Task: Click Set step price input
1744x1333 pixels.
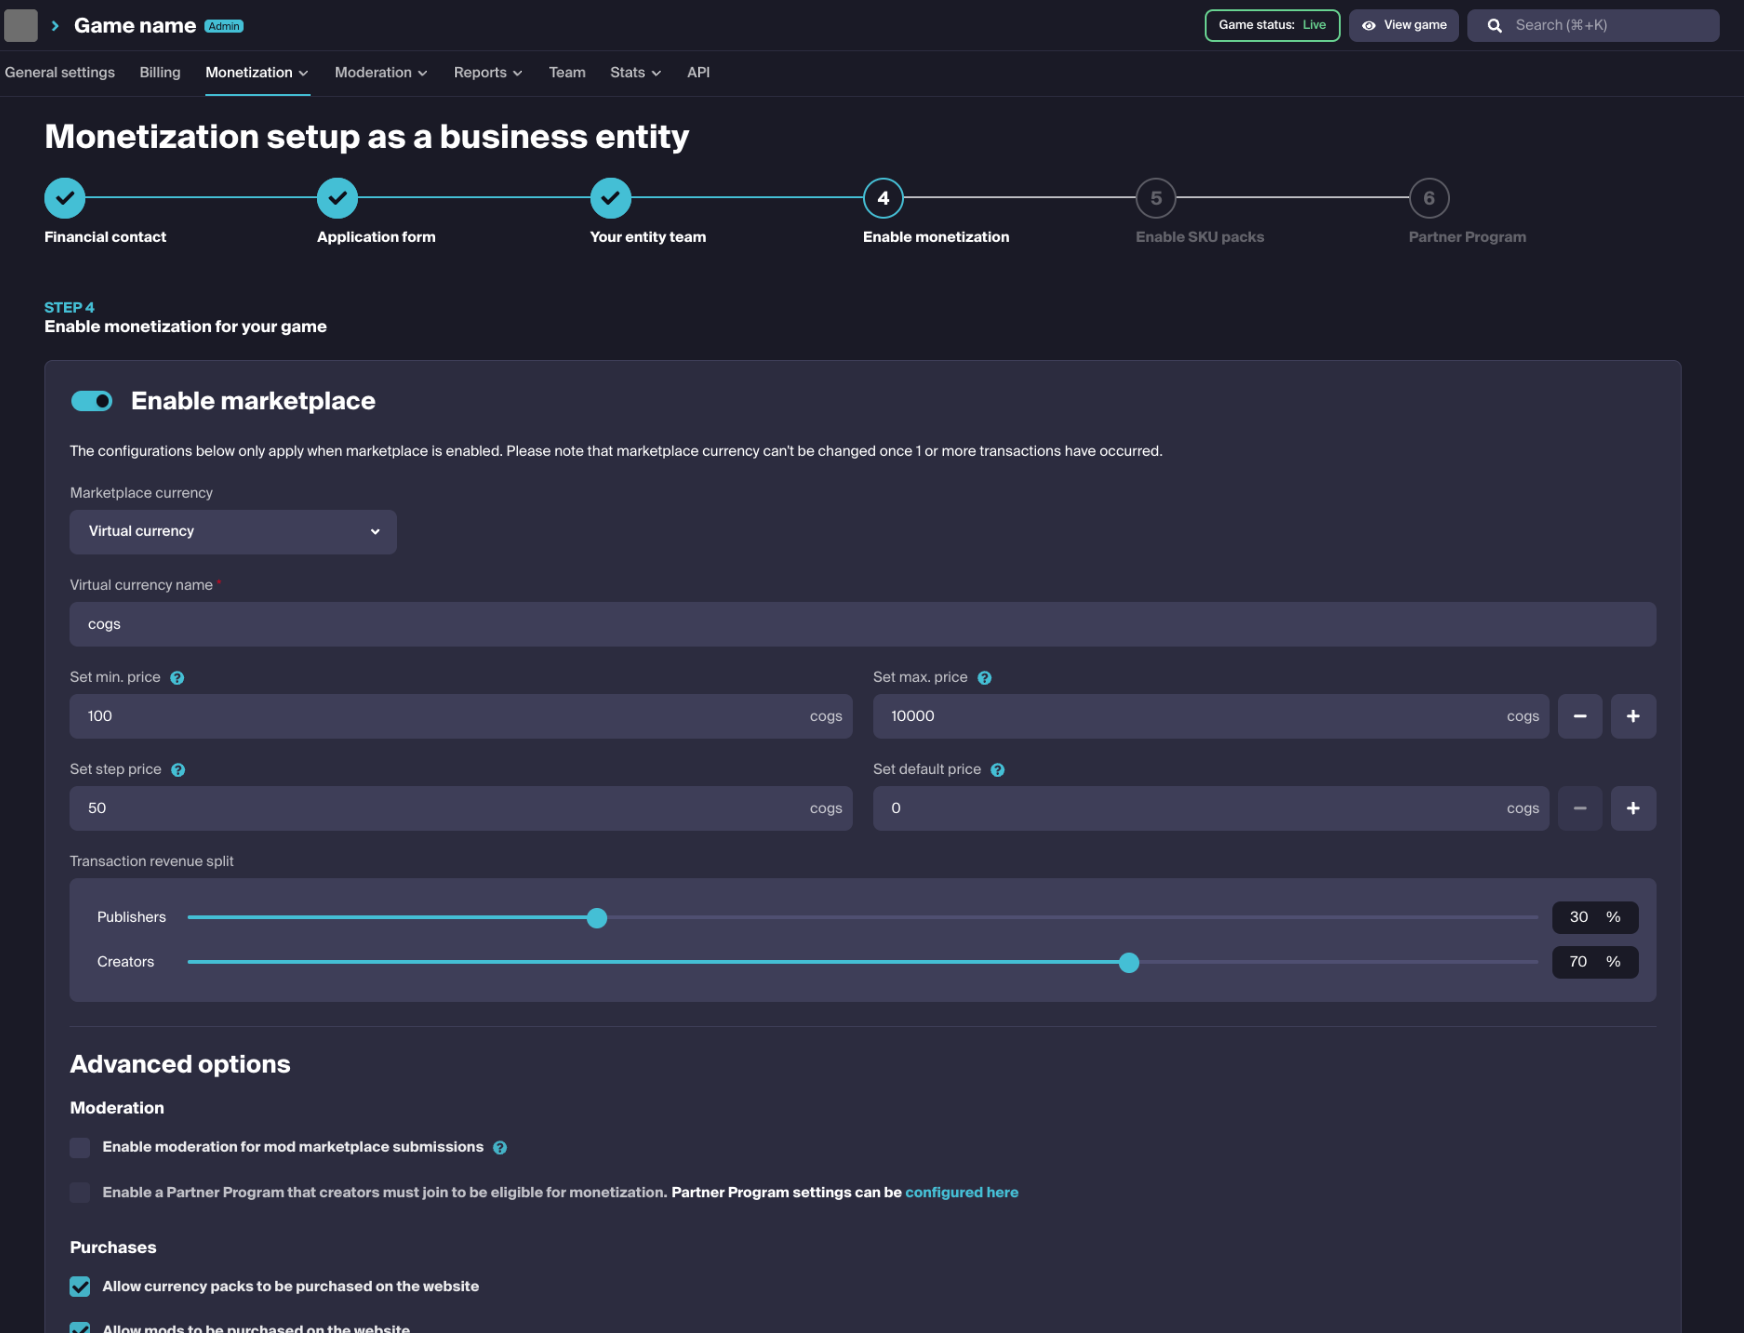Action: [461, 808]
